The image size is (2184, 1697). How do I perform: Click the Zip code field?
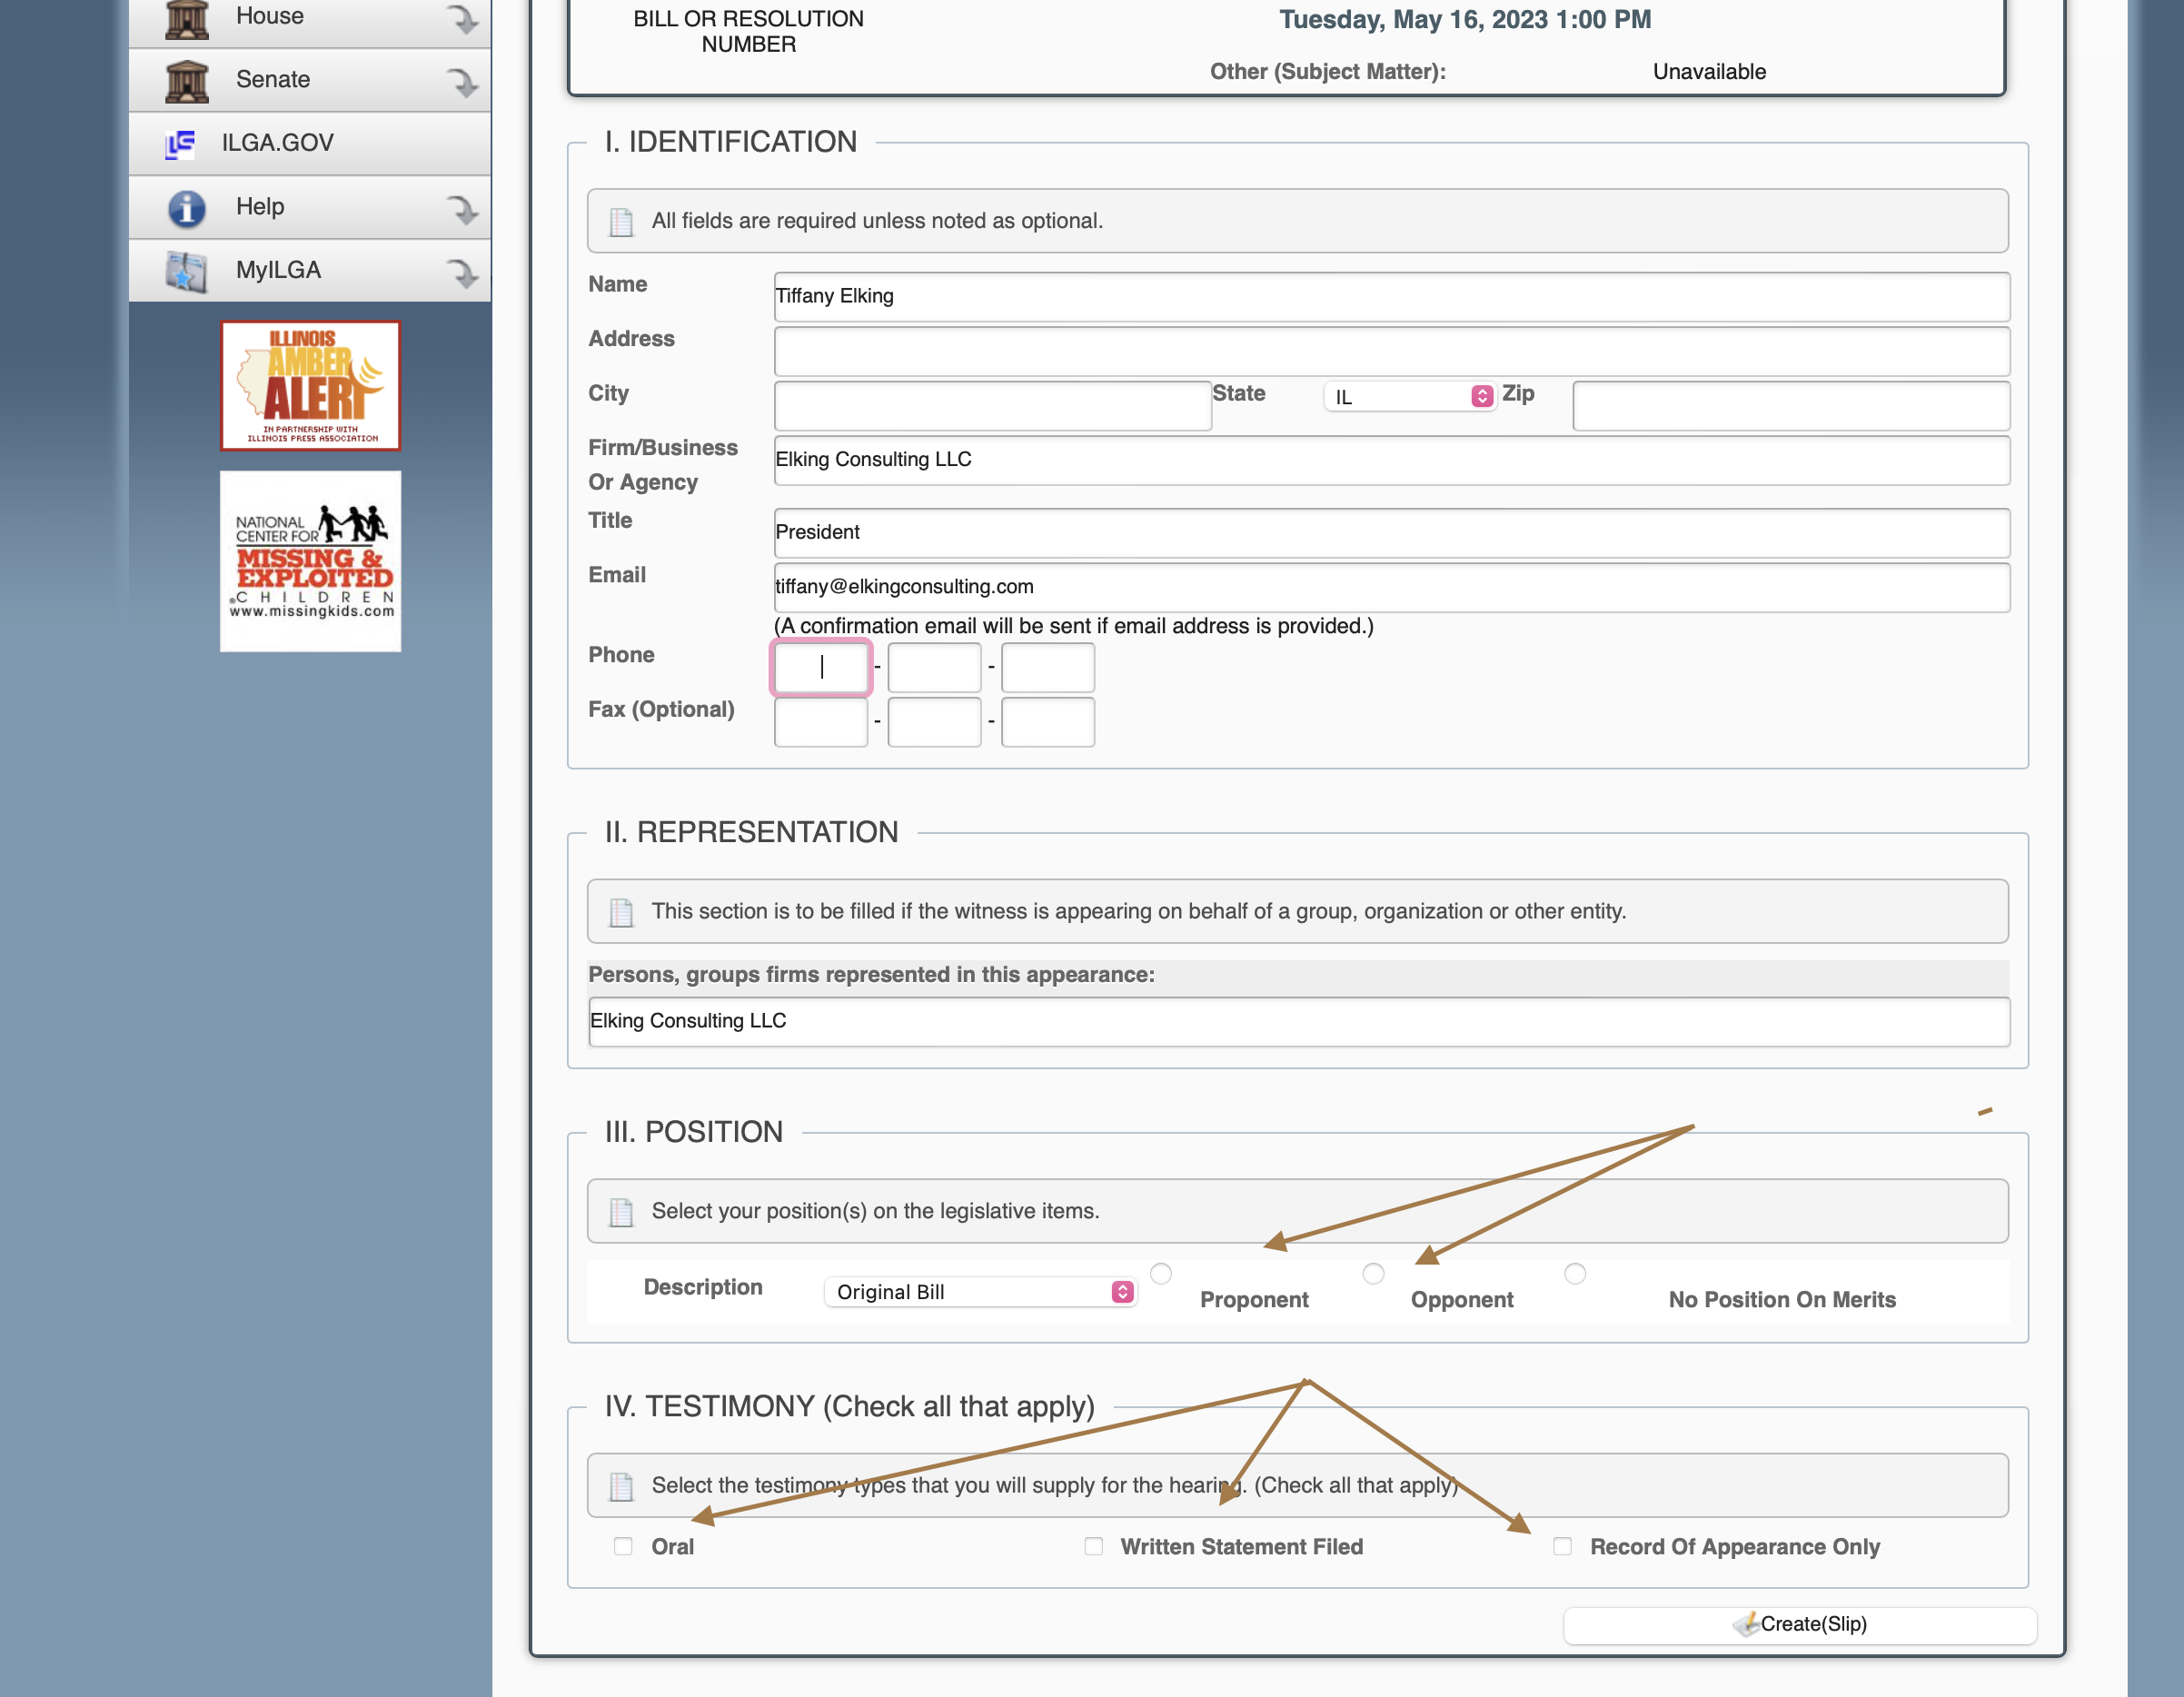tap(1790, 406)
